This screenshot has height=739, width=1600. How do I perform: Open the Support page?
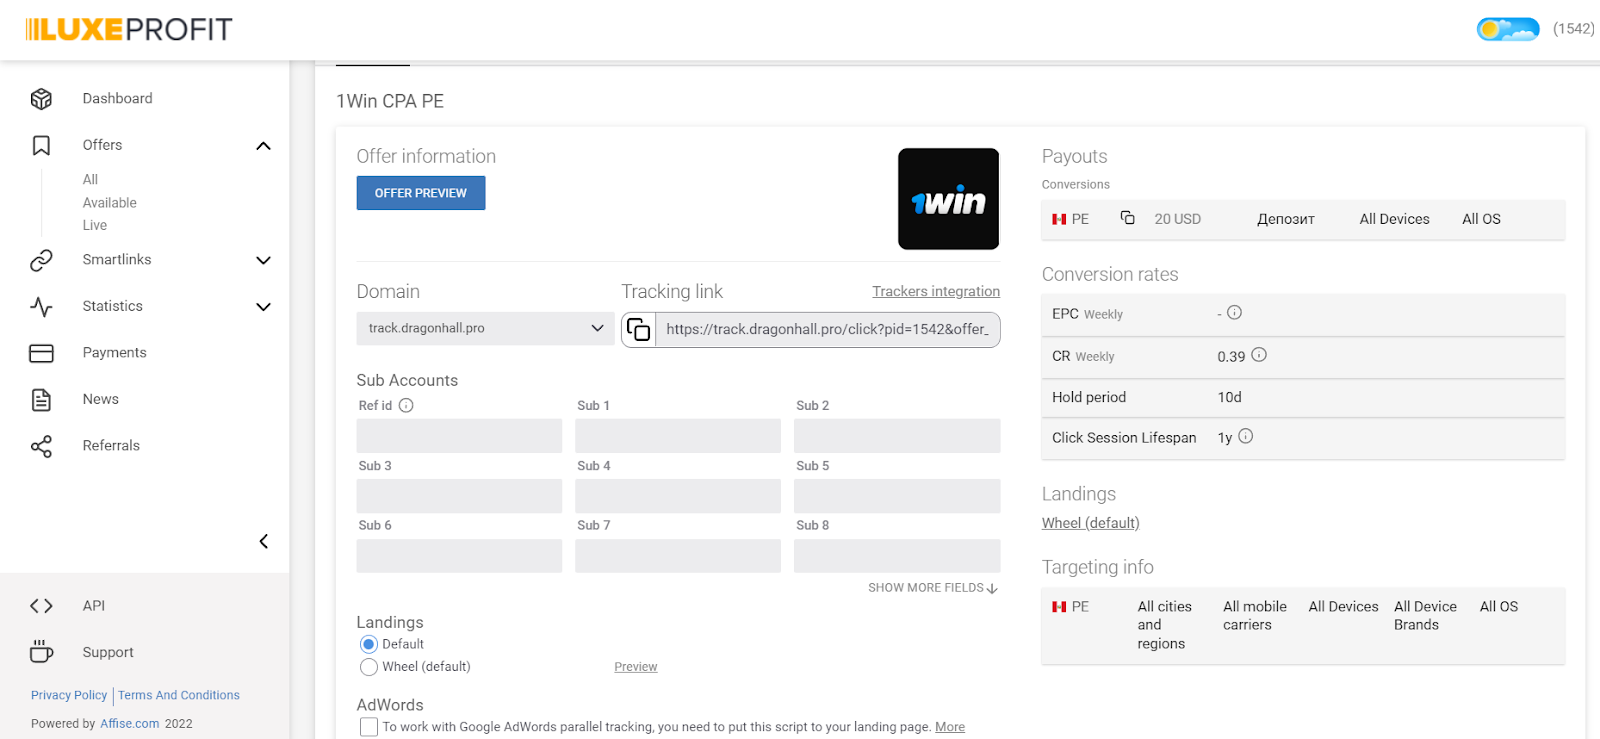point(108,652)
